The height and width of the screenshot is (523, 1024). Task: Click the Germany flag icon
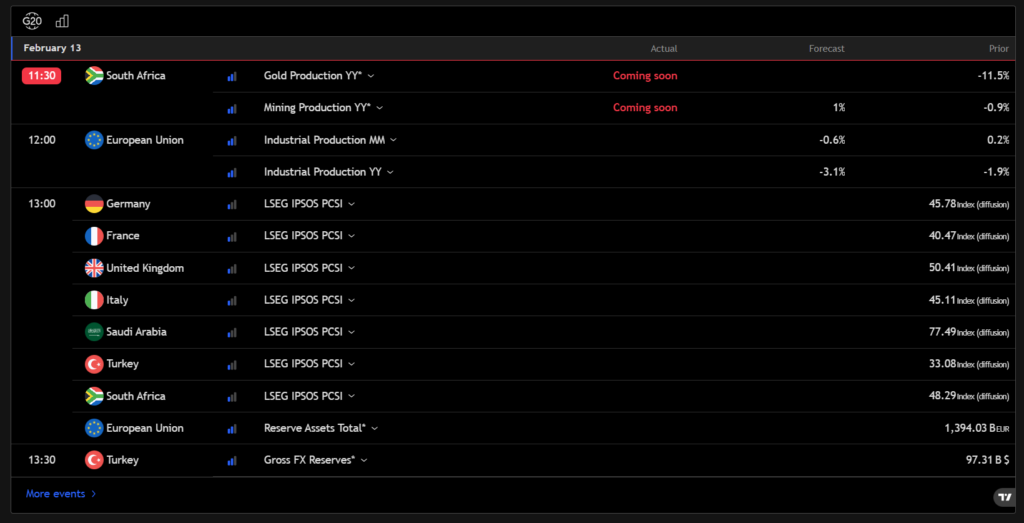click(x=95, y=204)
